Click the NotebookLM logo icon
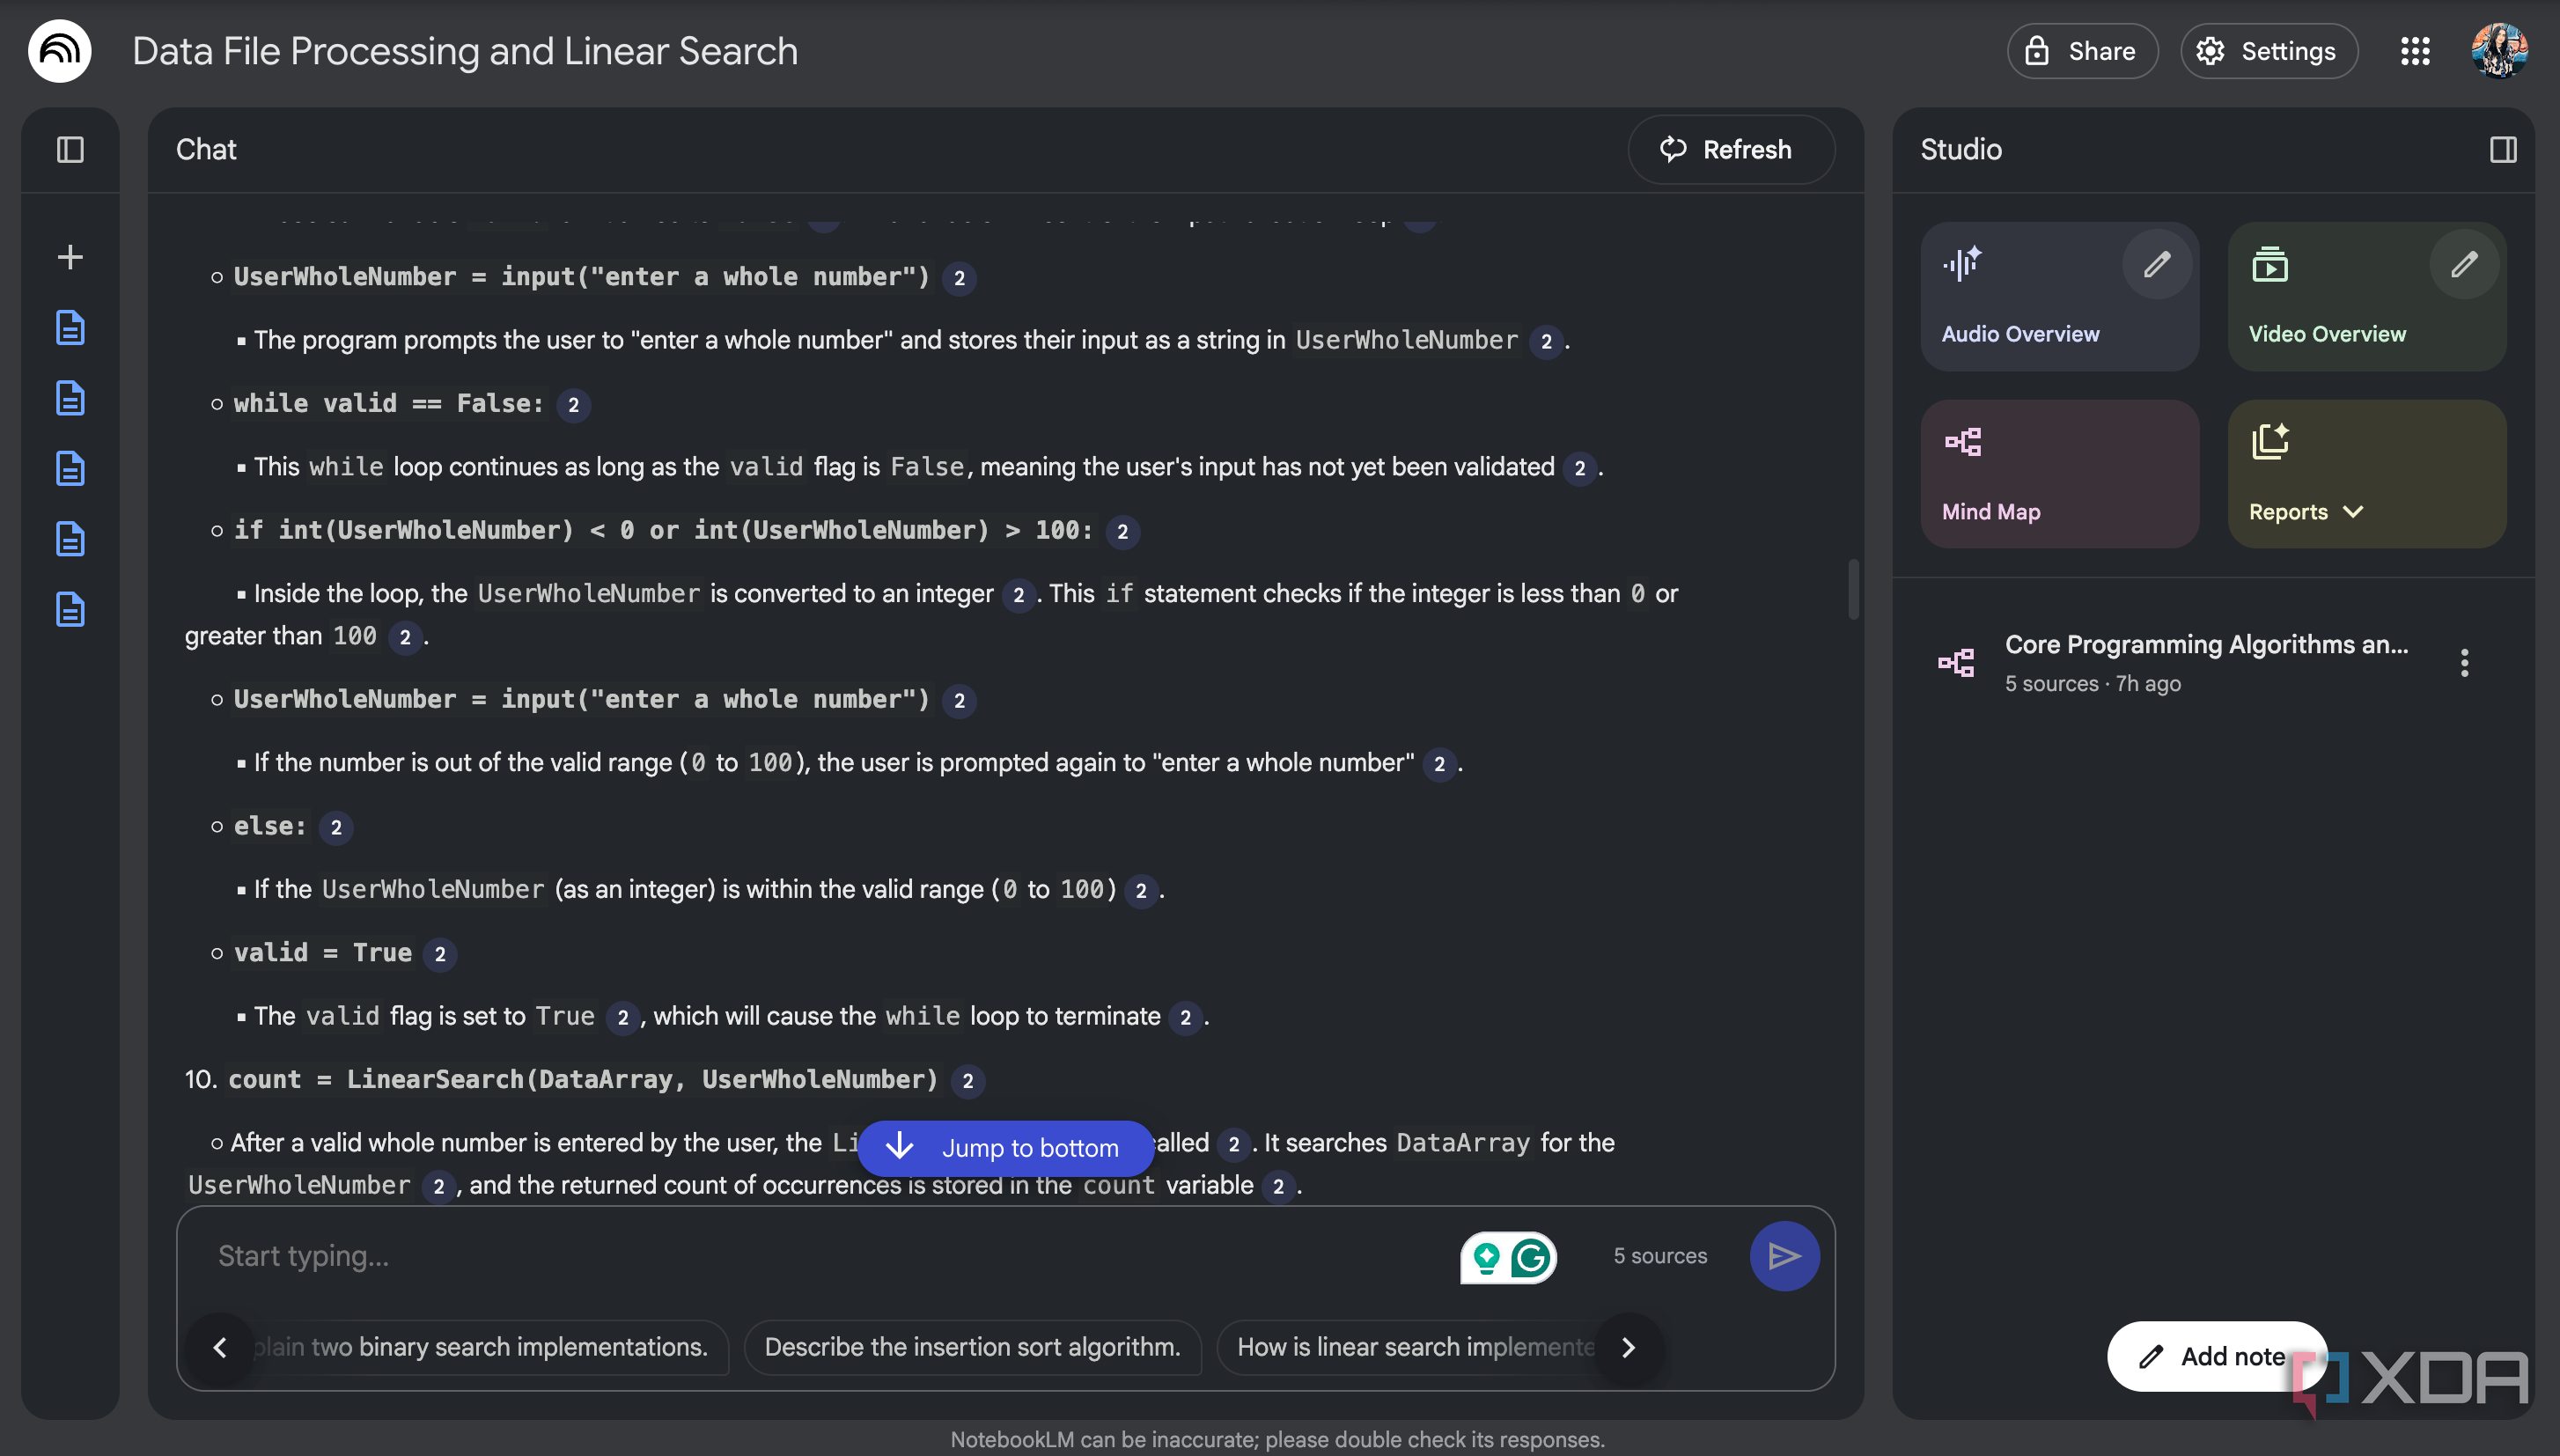The height and width of the screenshot is (1456, 2560). (x=59, y=51)
